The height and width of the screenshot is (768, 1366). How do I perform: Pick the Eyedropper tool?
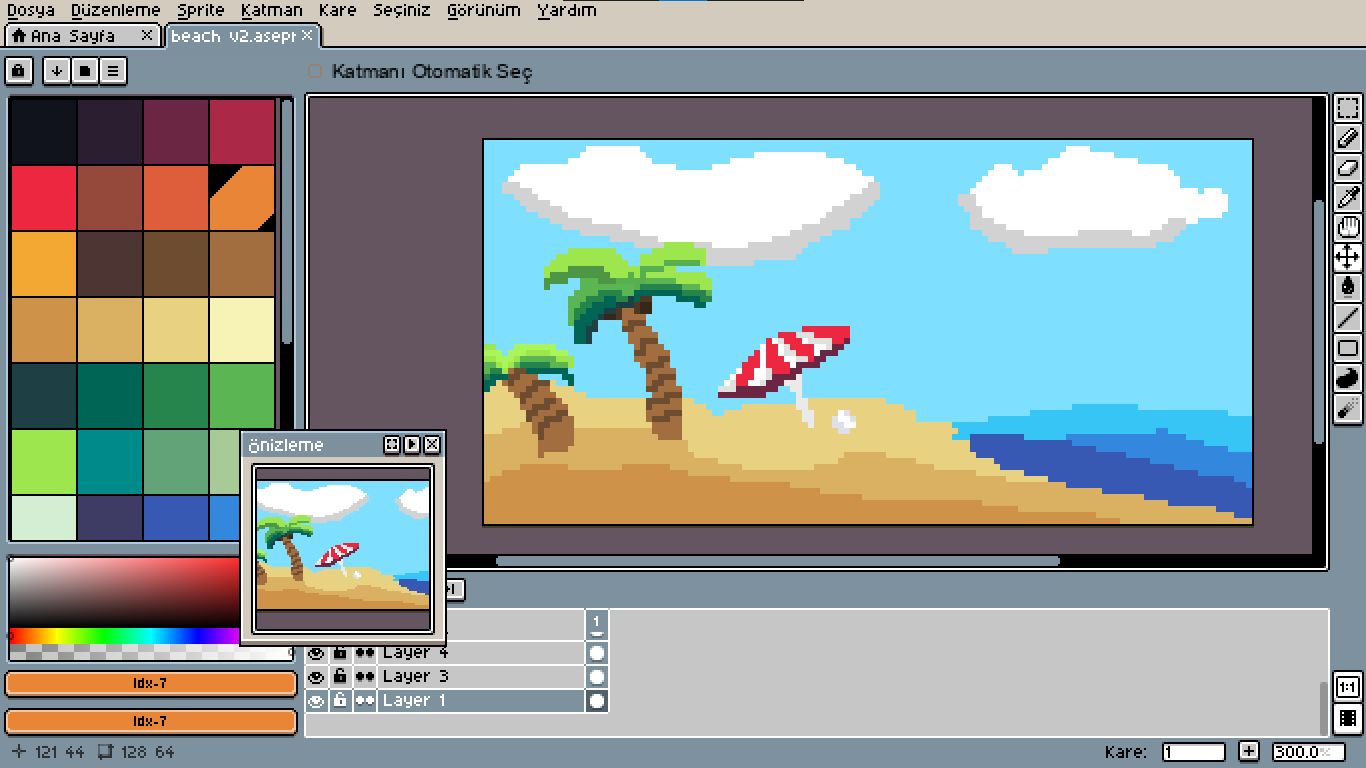1347,198
